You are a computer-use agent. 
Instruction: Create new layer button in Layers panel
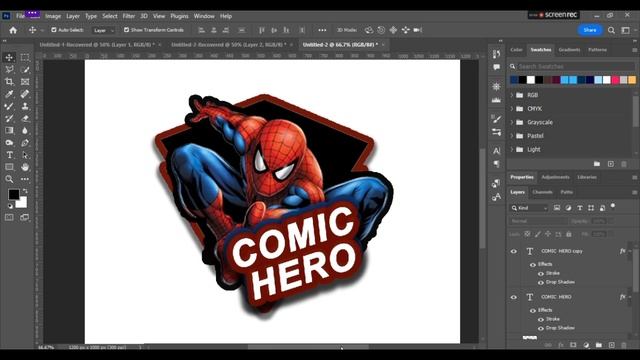tap(611, 345)
